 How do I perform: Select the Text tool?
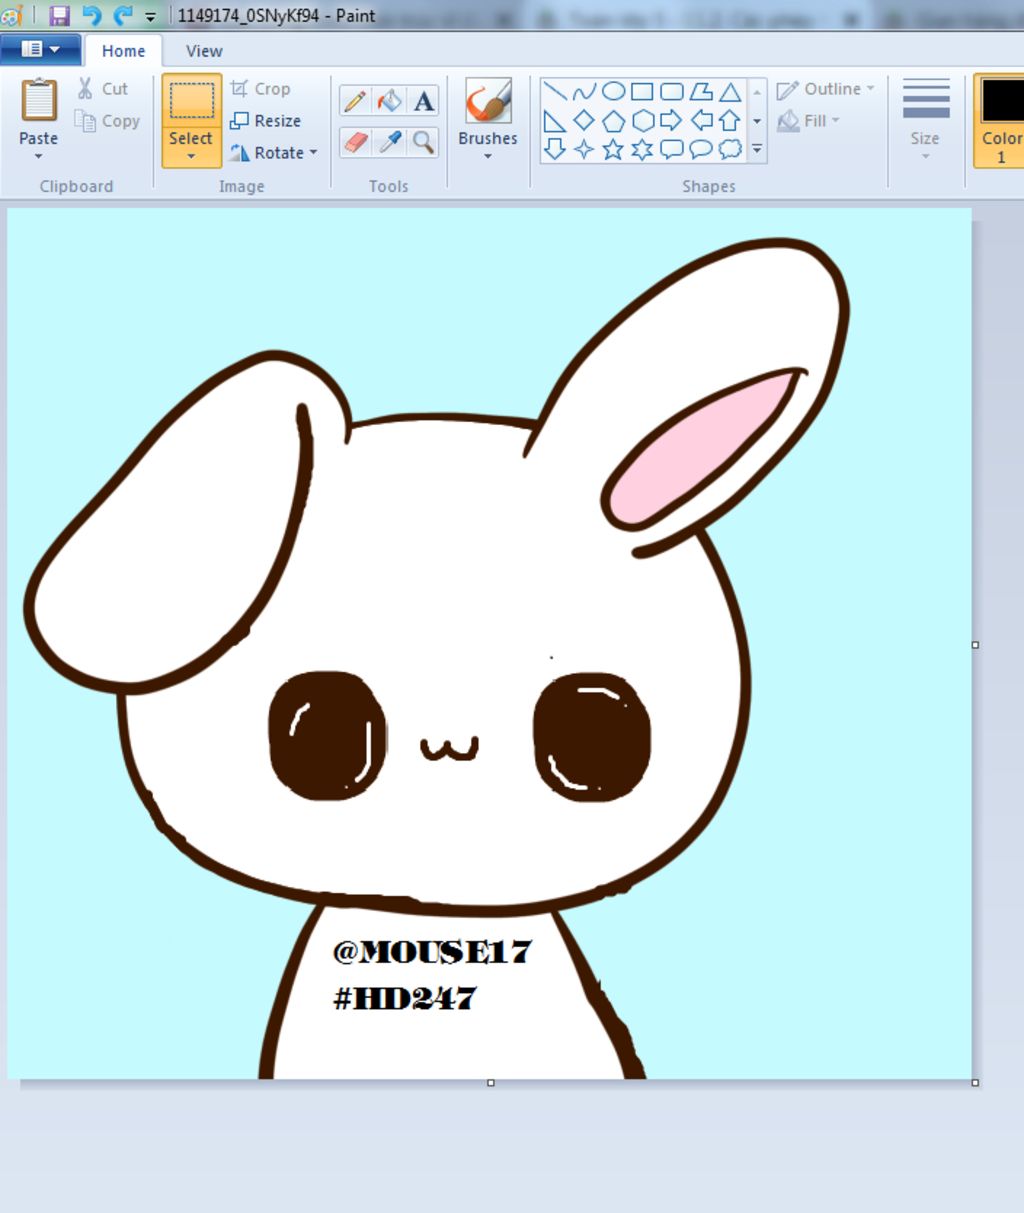tap(424, 100)
